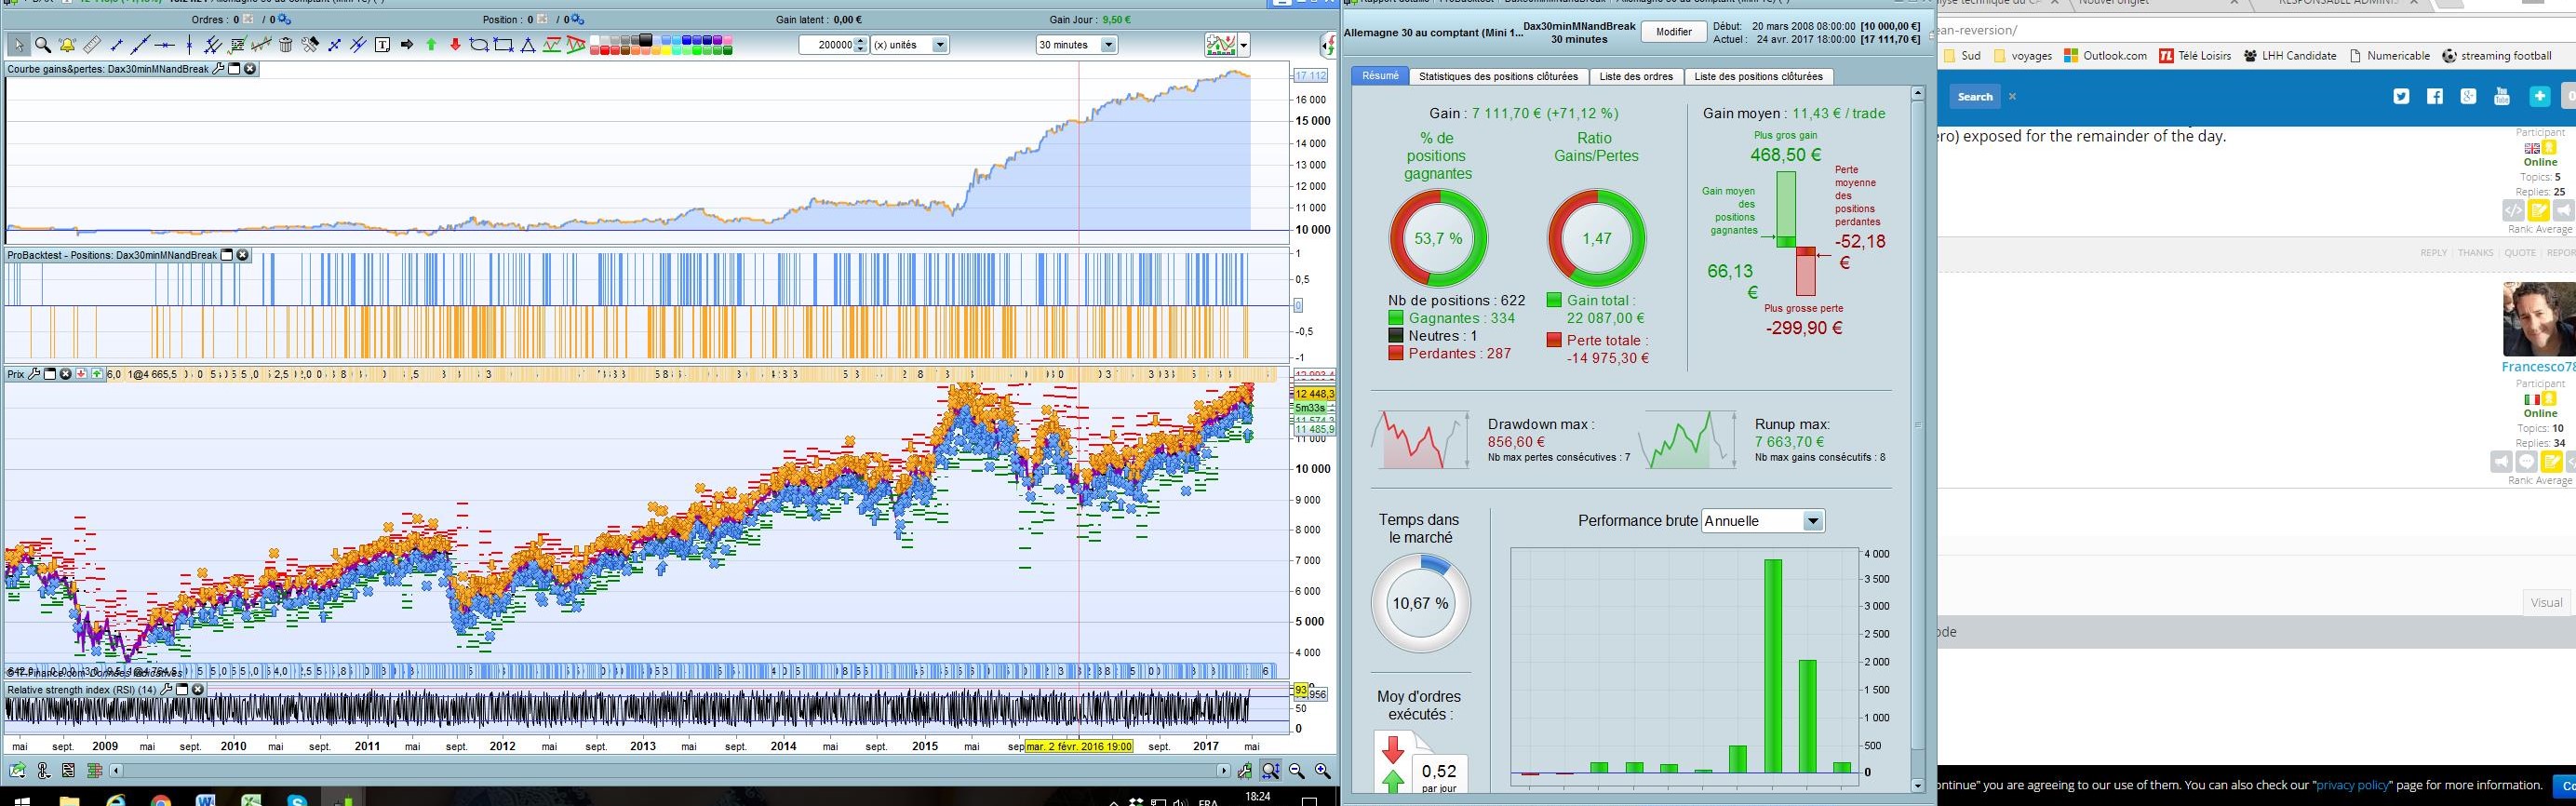
Task: Maximize the Courbe gains&pertes panel
Action: tap(235, 69)
